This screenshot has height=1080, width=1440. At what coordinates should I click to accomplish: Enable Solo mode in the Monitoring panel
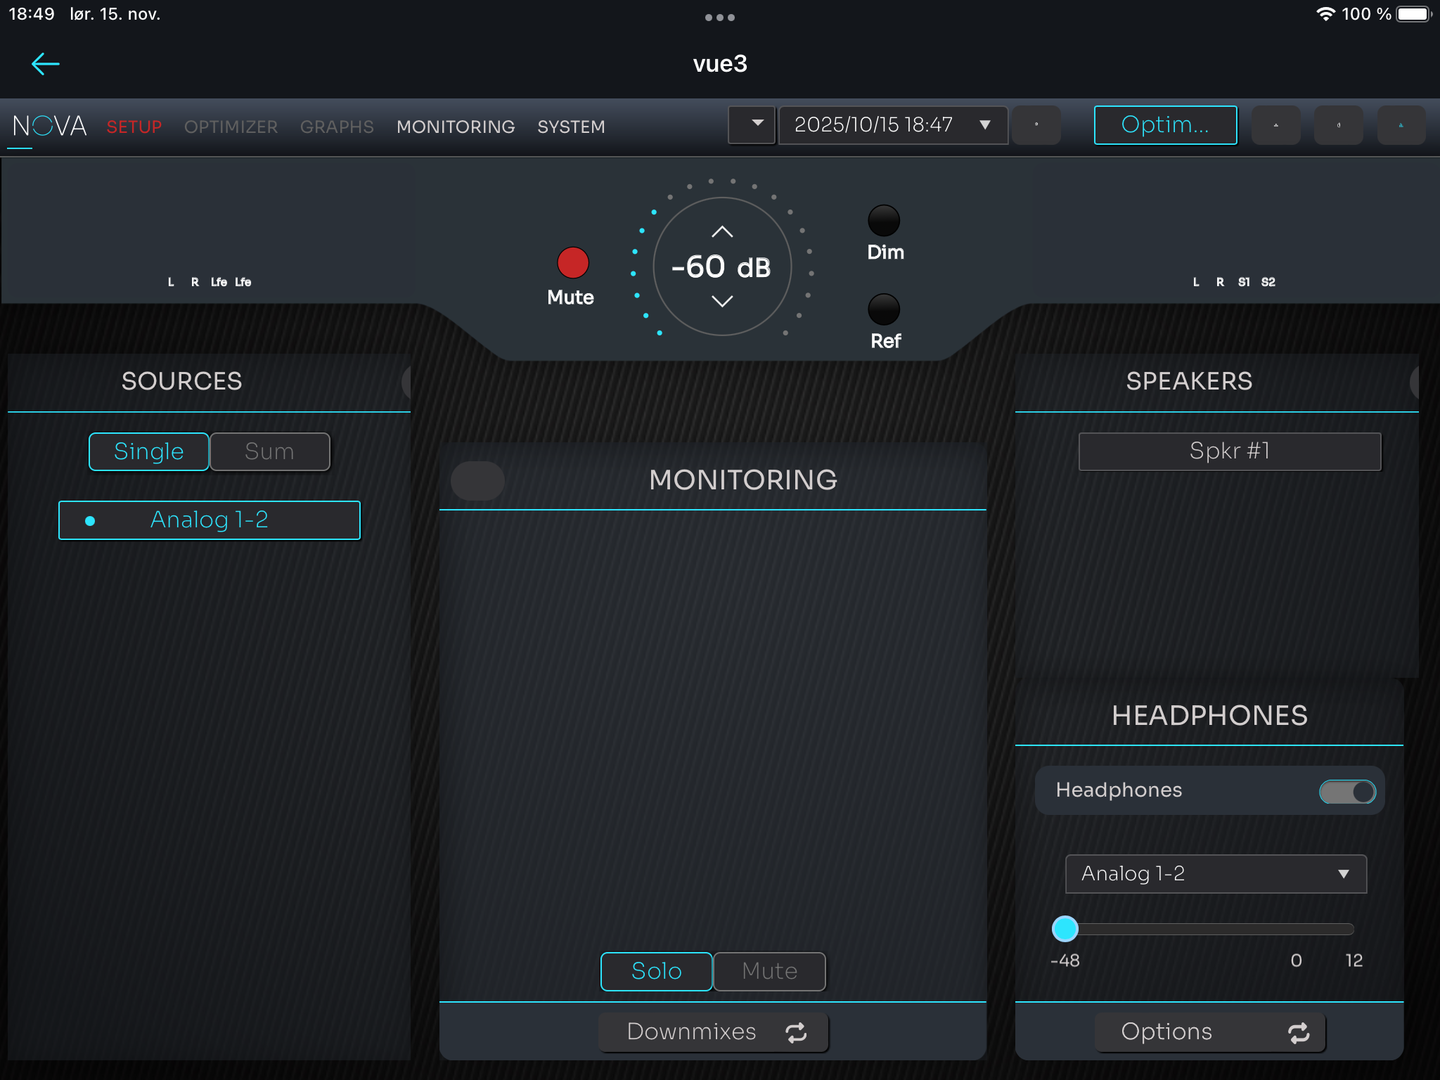tap(657, 971)
